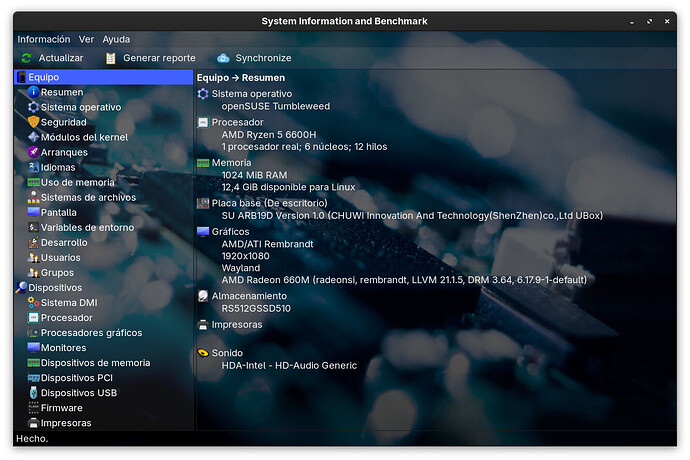Click the Synchronize cloud icon
Screen dimensions: 690x460
(x=223, y=58)
